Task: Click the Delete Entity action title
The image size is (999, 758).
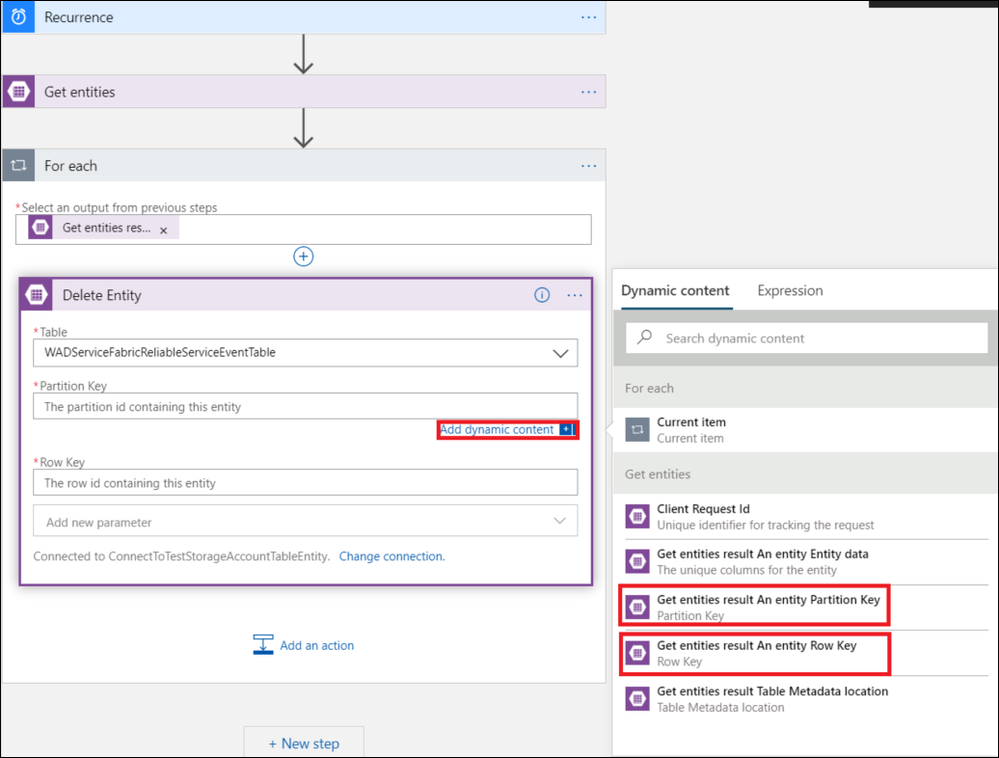Action: point(102,295)
